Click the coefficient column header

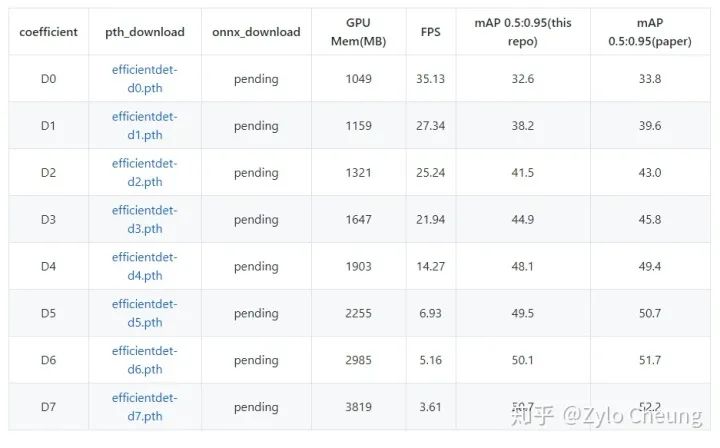48,32
